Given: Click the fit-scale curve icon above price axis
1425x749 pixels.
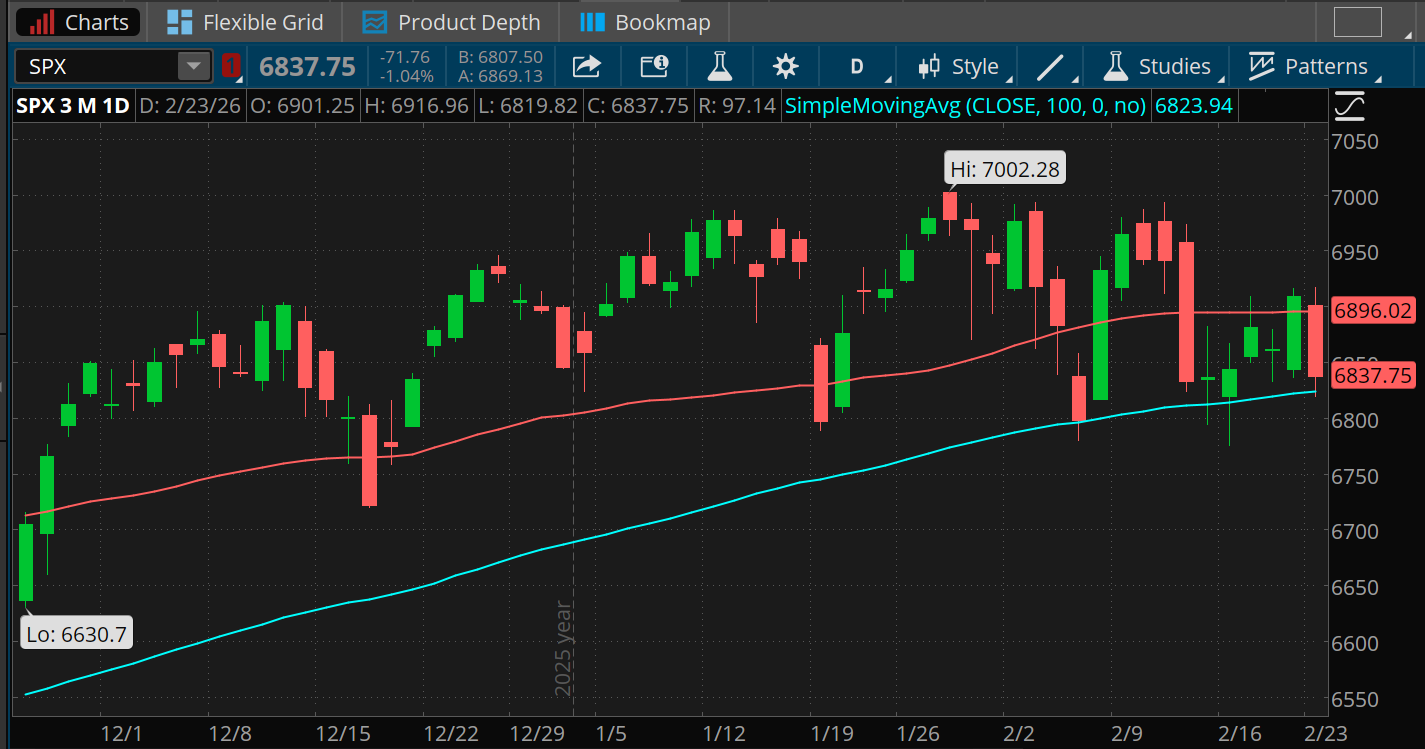Looking at the screenshot, I should point(1349,105).
